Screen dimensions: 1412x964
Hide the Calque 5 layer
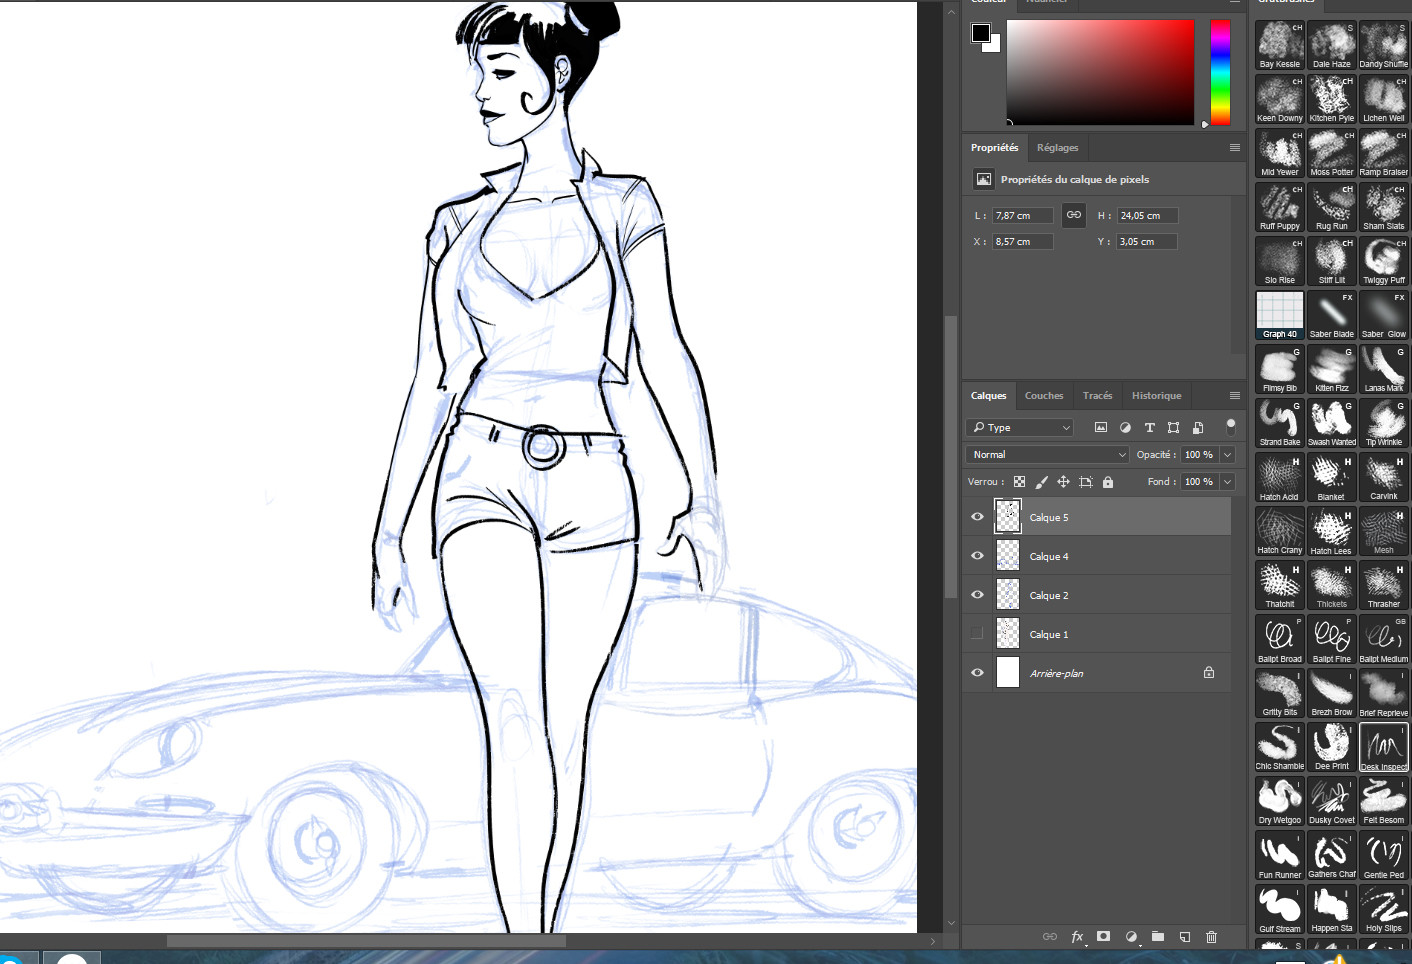(x=977, y=517)
